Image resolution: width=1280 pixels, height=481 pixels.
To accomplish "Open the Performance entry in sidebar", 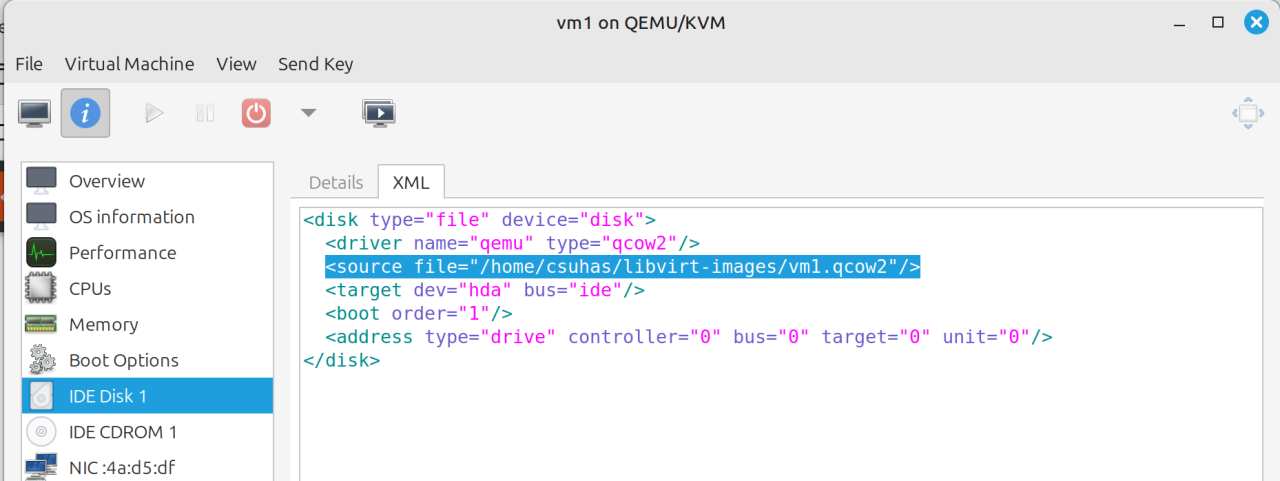I will coord(122,253).
